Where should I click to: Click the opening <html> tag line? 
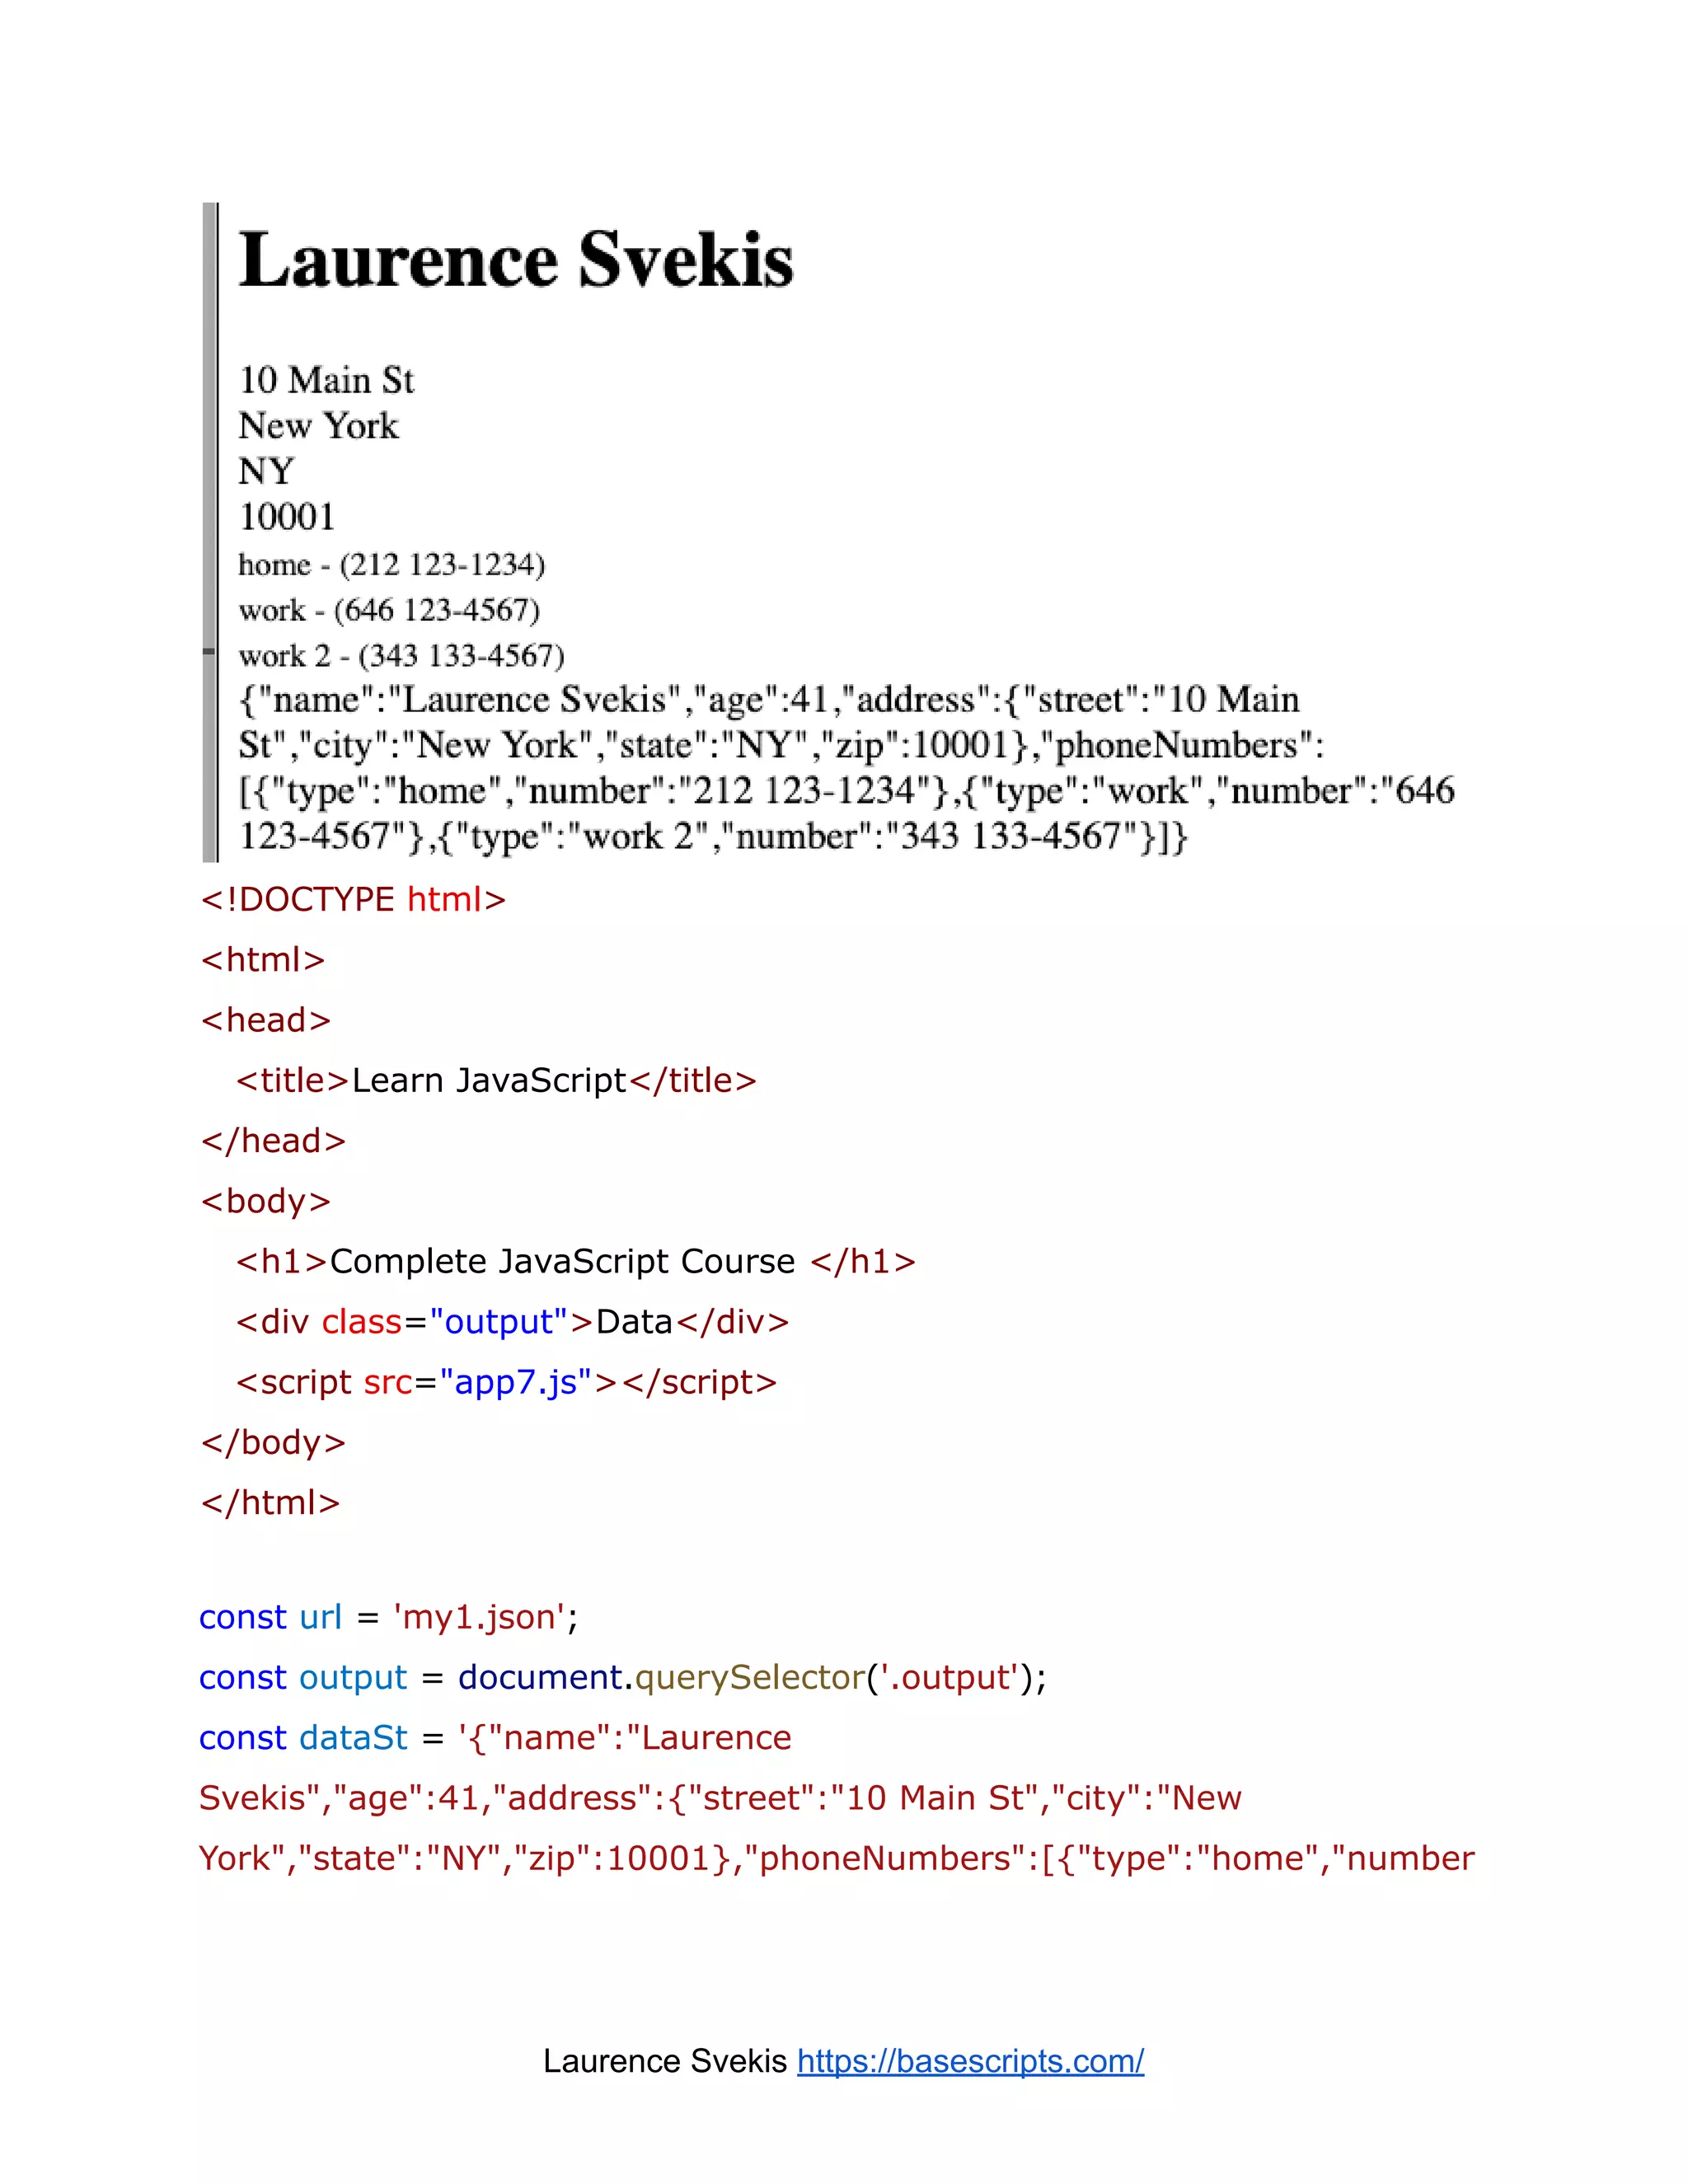[x=263, y=960]
